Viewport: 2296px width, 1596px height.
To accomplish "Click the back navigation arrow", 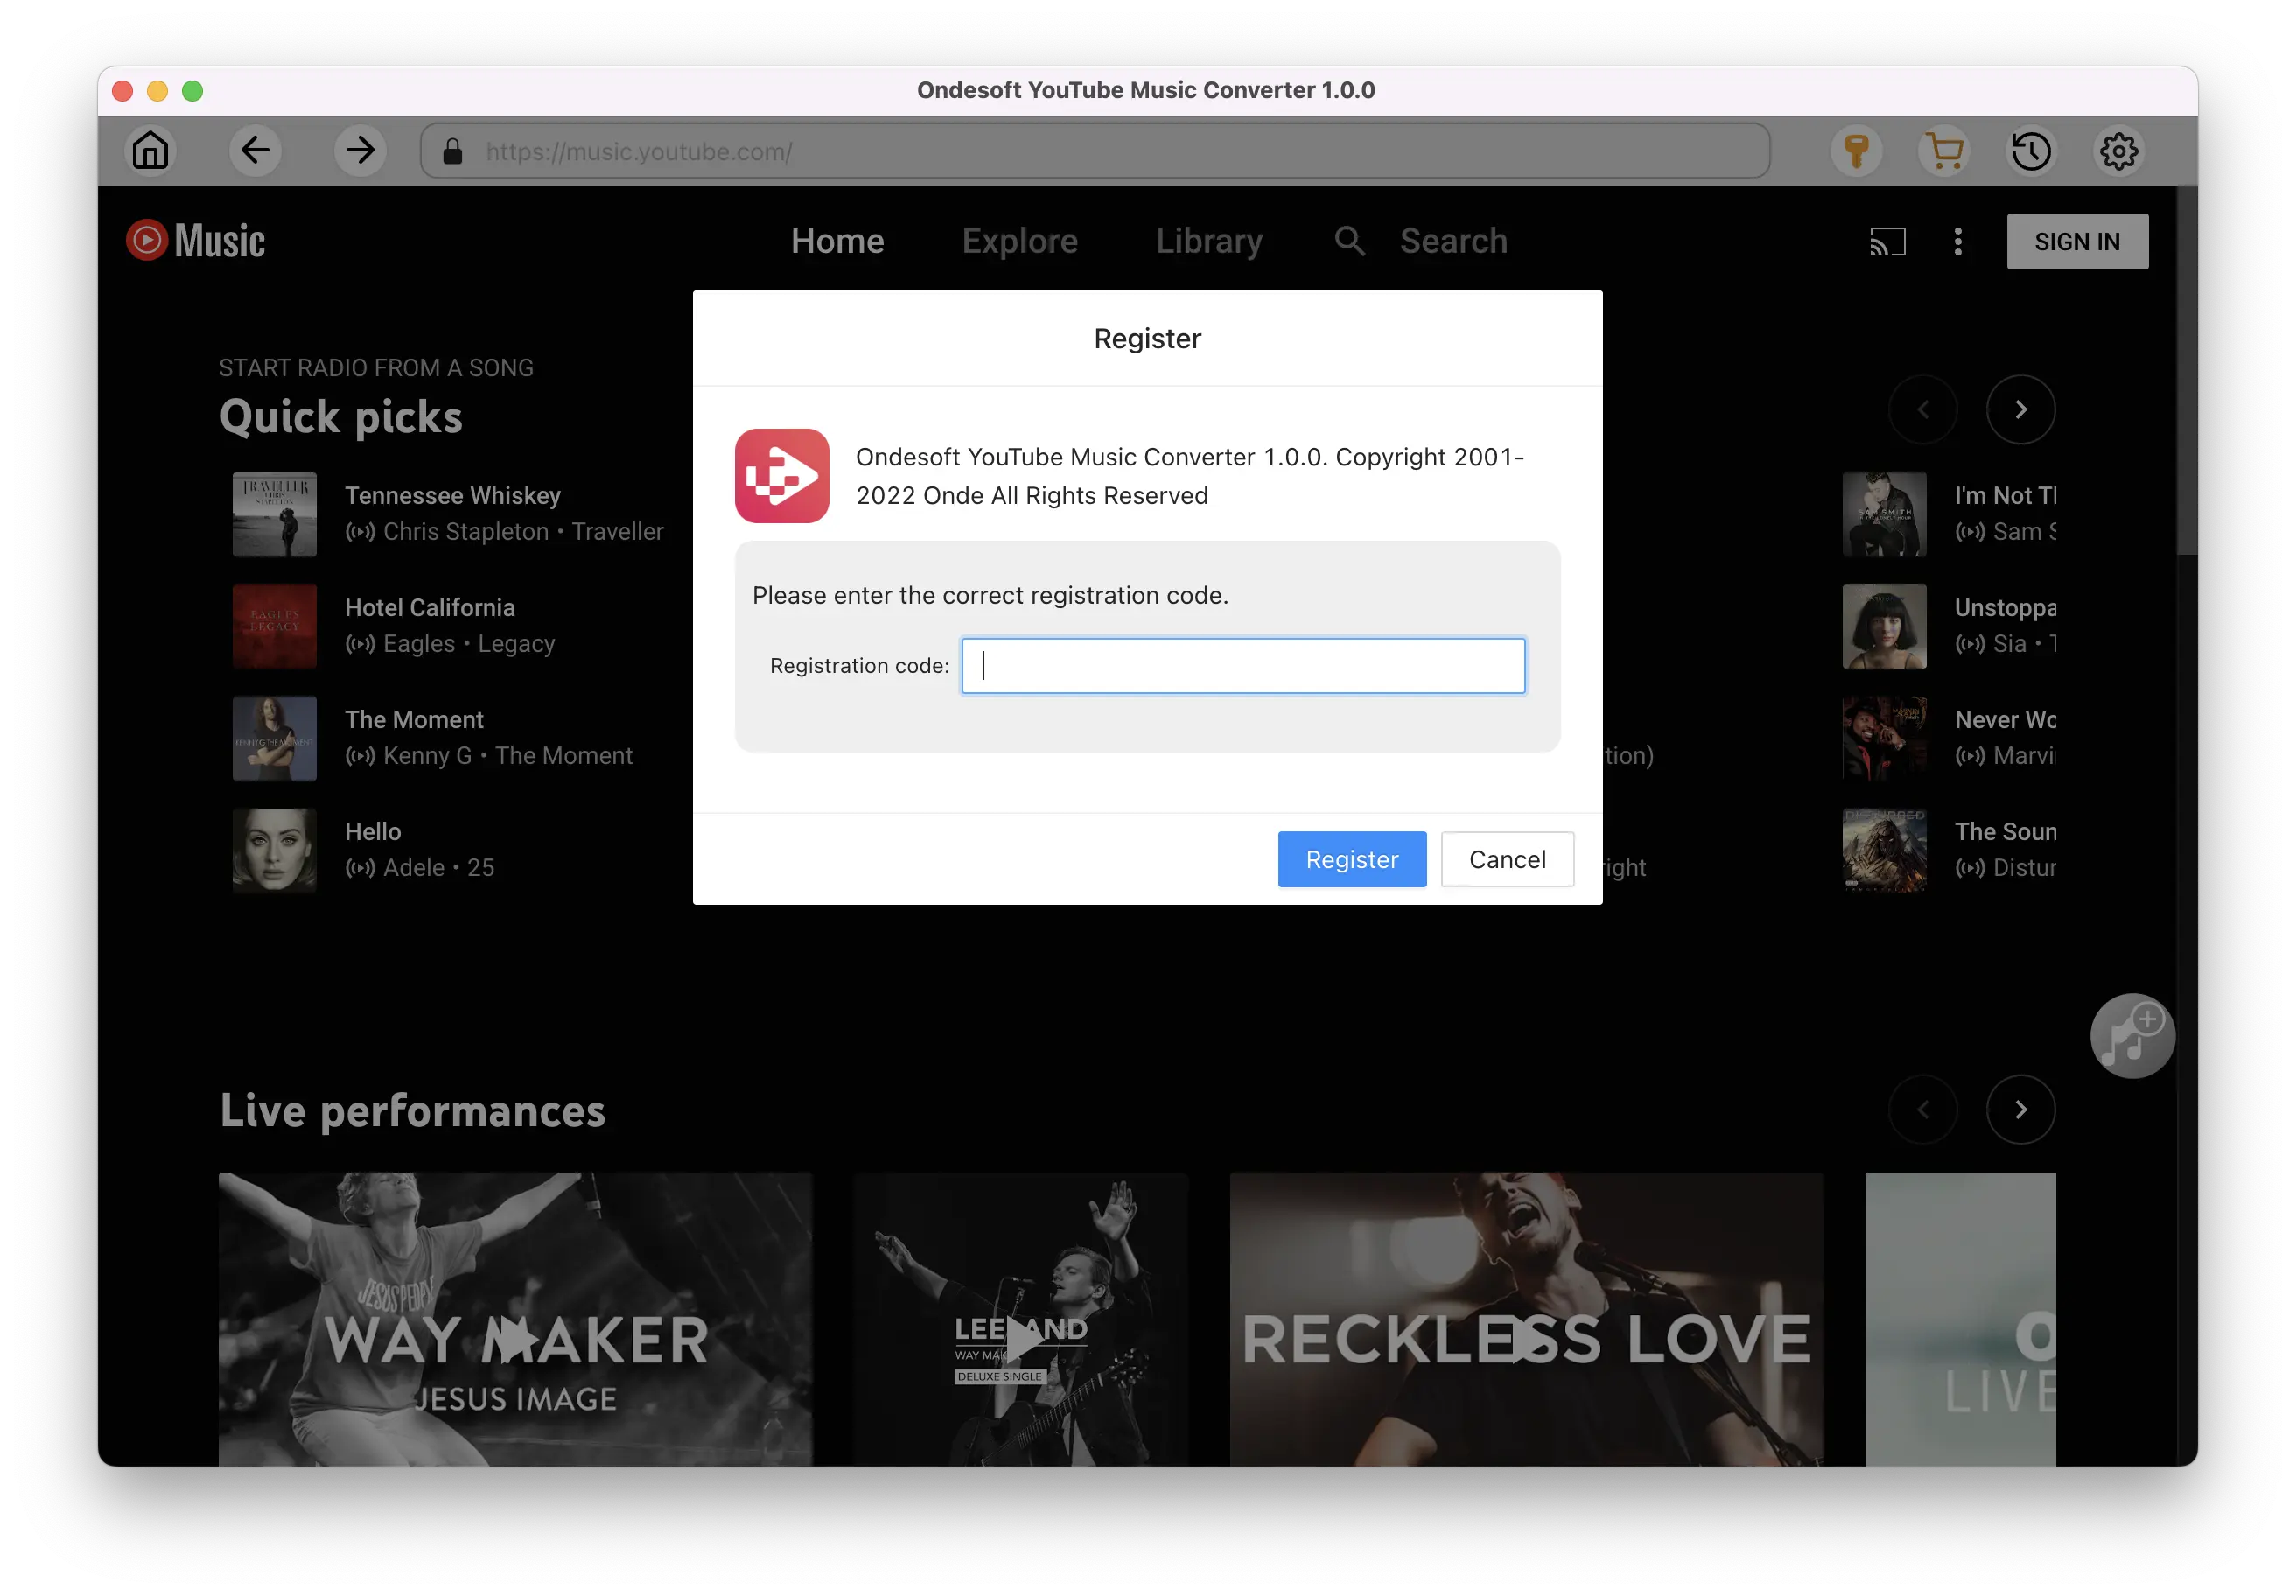I will pyautogui.click(x=256, y=151).
